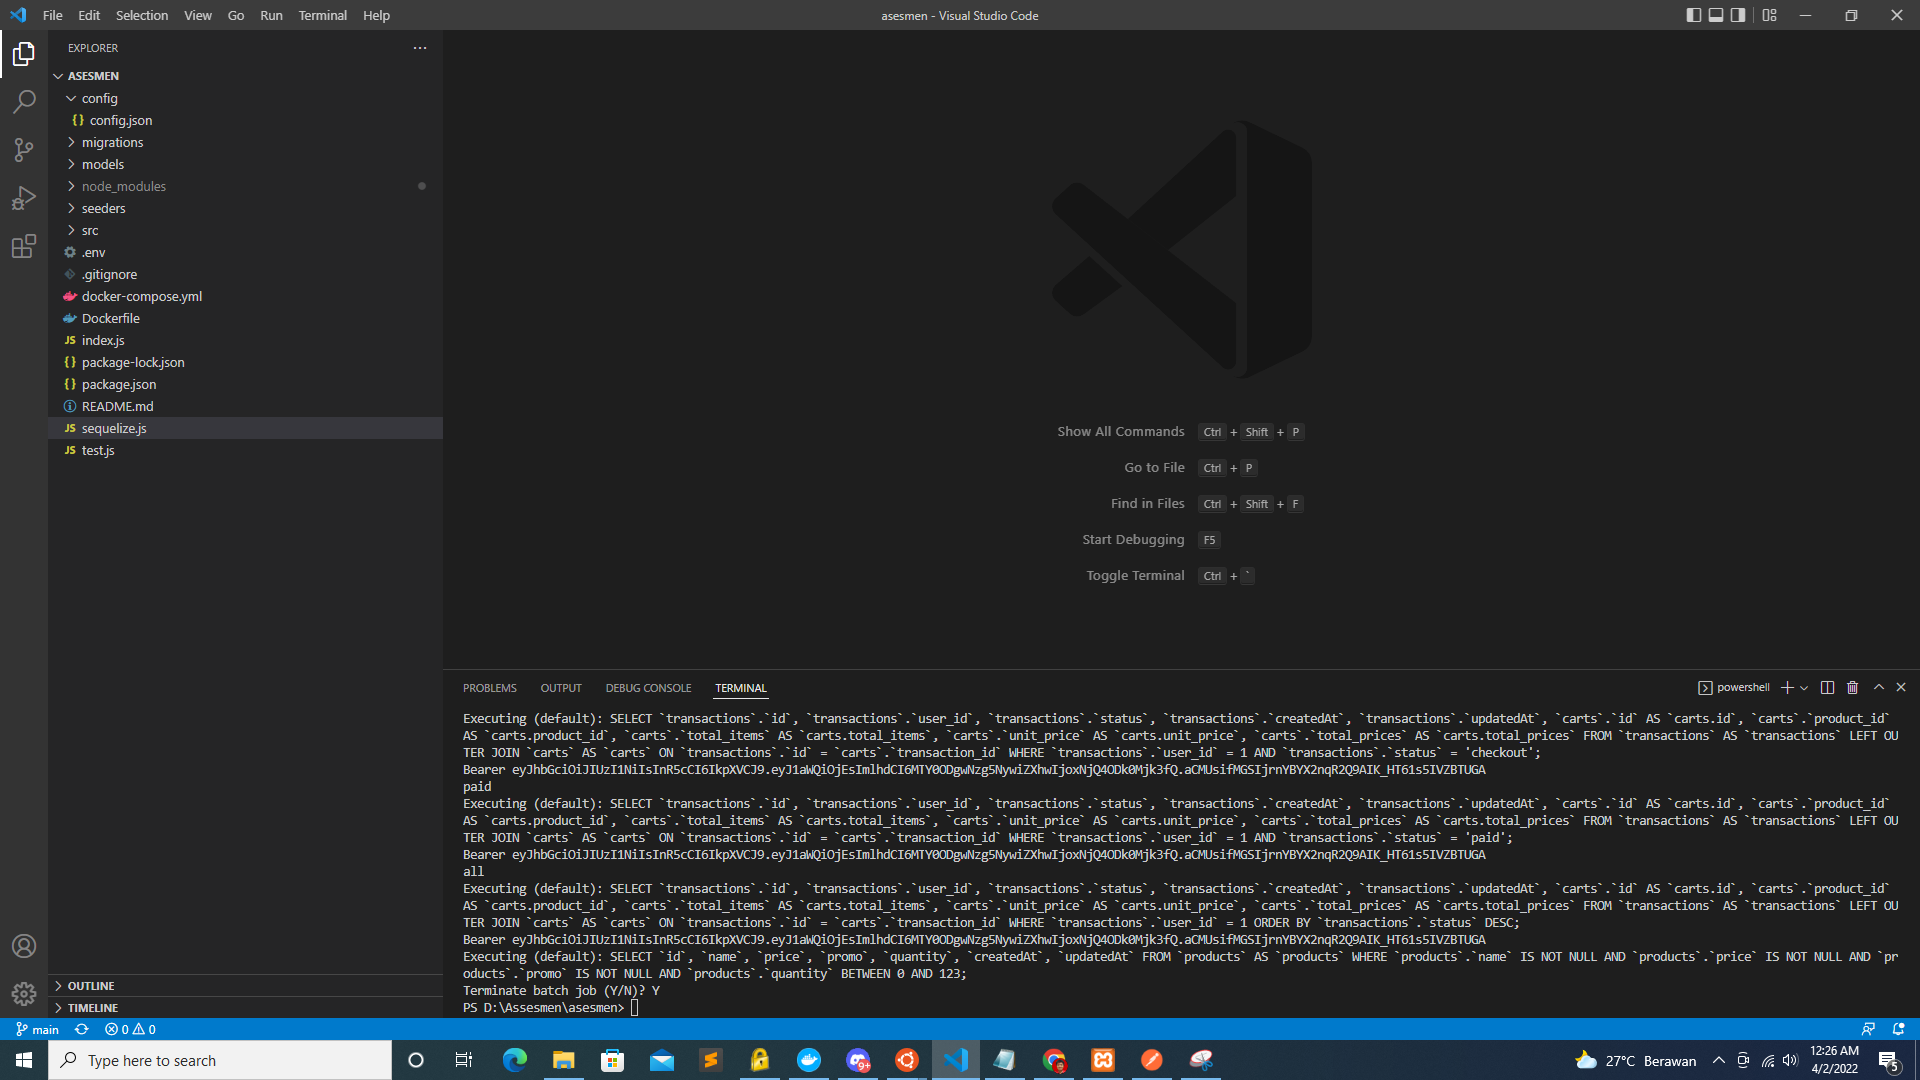Kill terminal with trash icon
Screen dimensions: 1920x1080
click(1852, 688)
